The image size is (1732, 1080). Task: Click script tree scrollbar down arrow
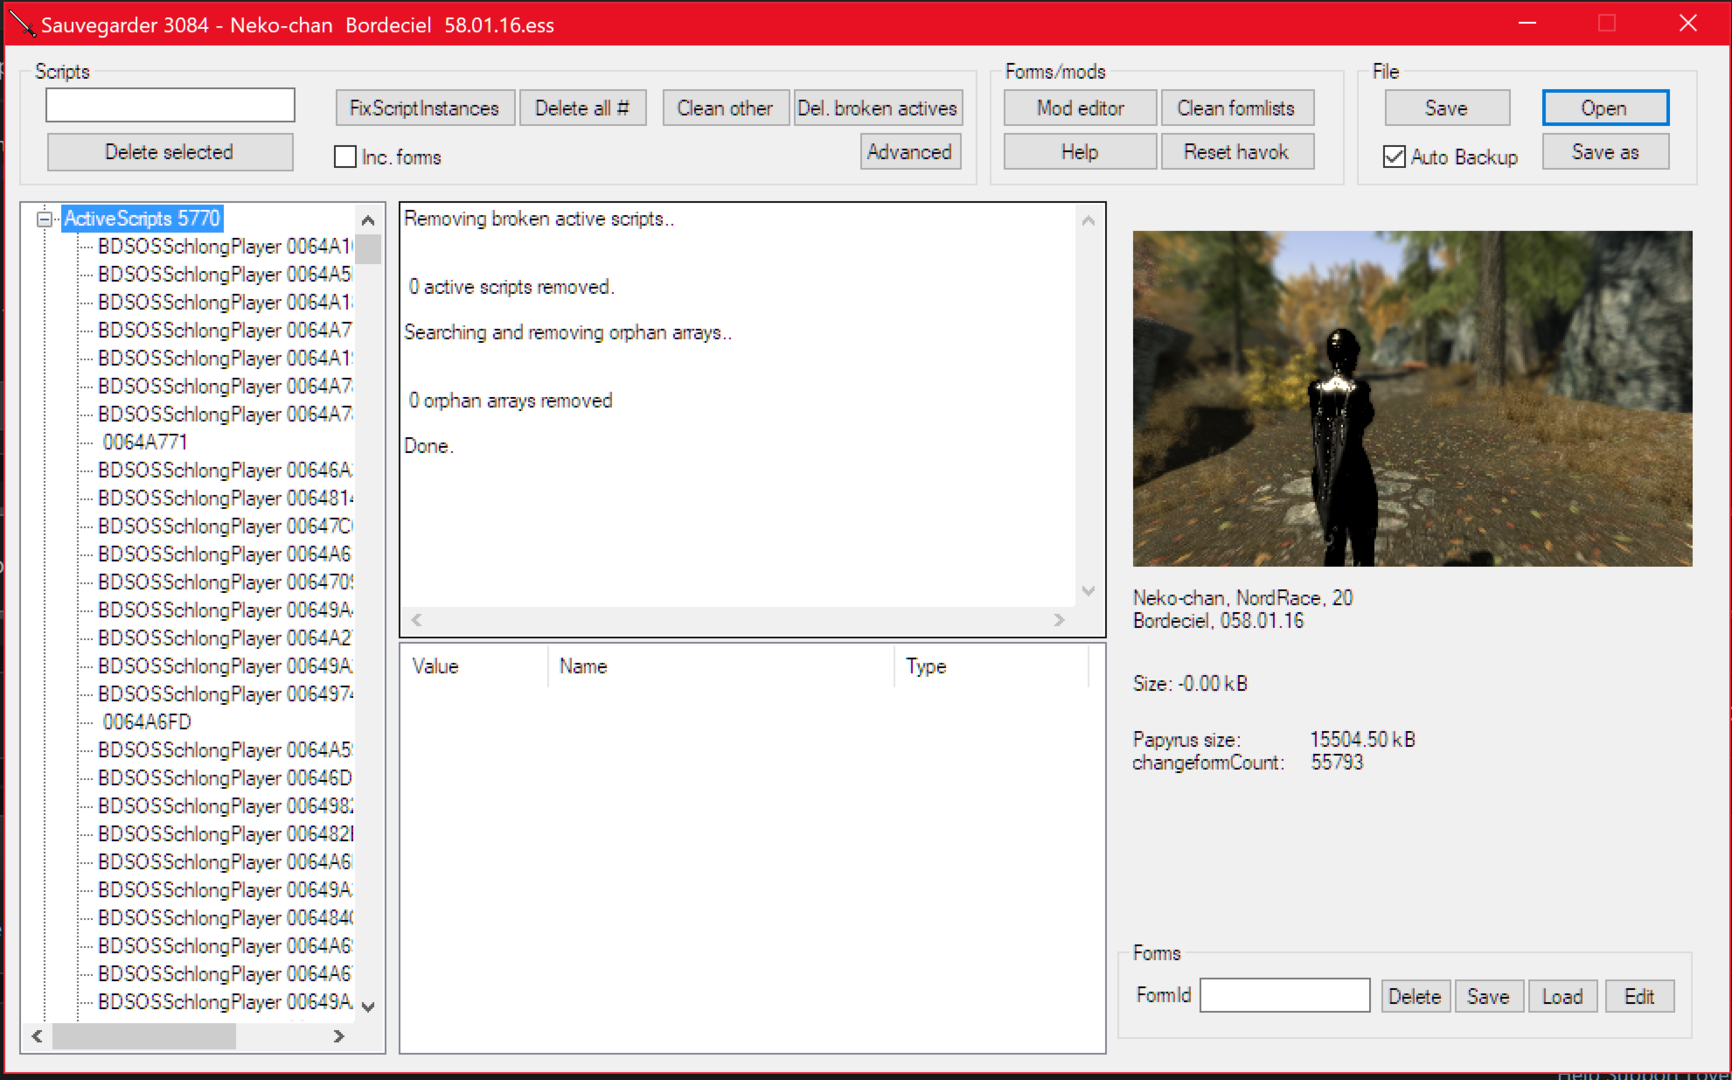coord(368,1007)
